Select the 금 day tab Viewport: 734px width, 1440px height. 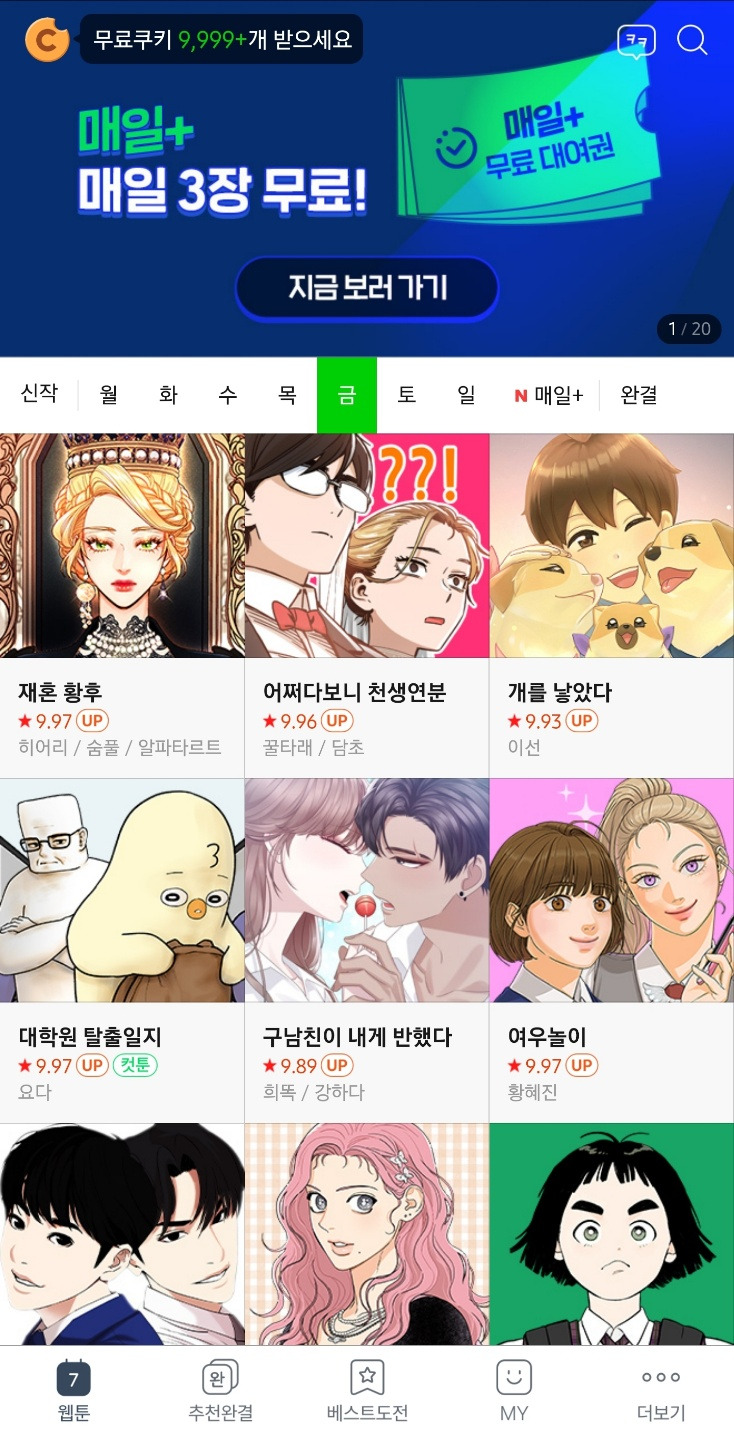pyautogui.click(x=347, y=395)
